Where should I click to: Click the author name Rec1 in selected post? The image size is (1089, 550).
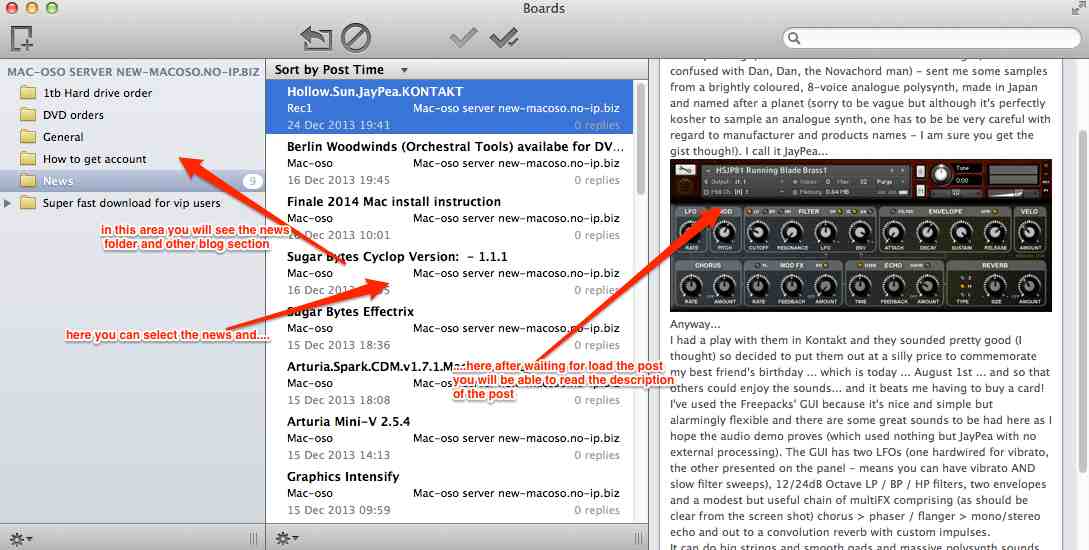(x=299, y=108)
